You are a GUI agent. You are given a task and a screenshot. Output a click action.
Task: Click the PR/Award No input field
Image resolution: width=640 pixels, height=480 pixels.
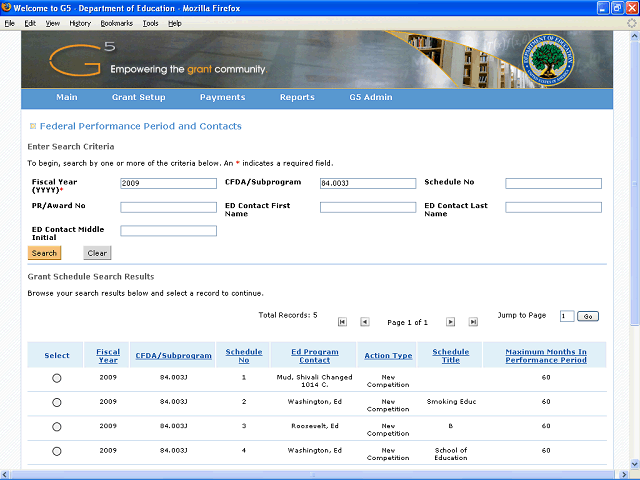click(168, 208)
